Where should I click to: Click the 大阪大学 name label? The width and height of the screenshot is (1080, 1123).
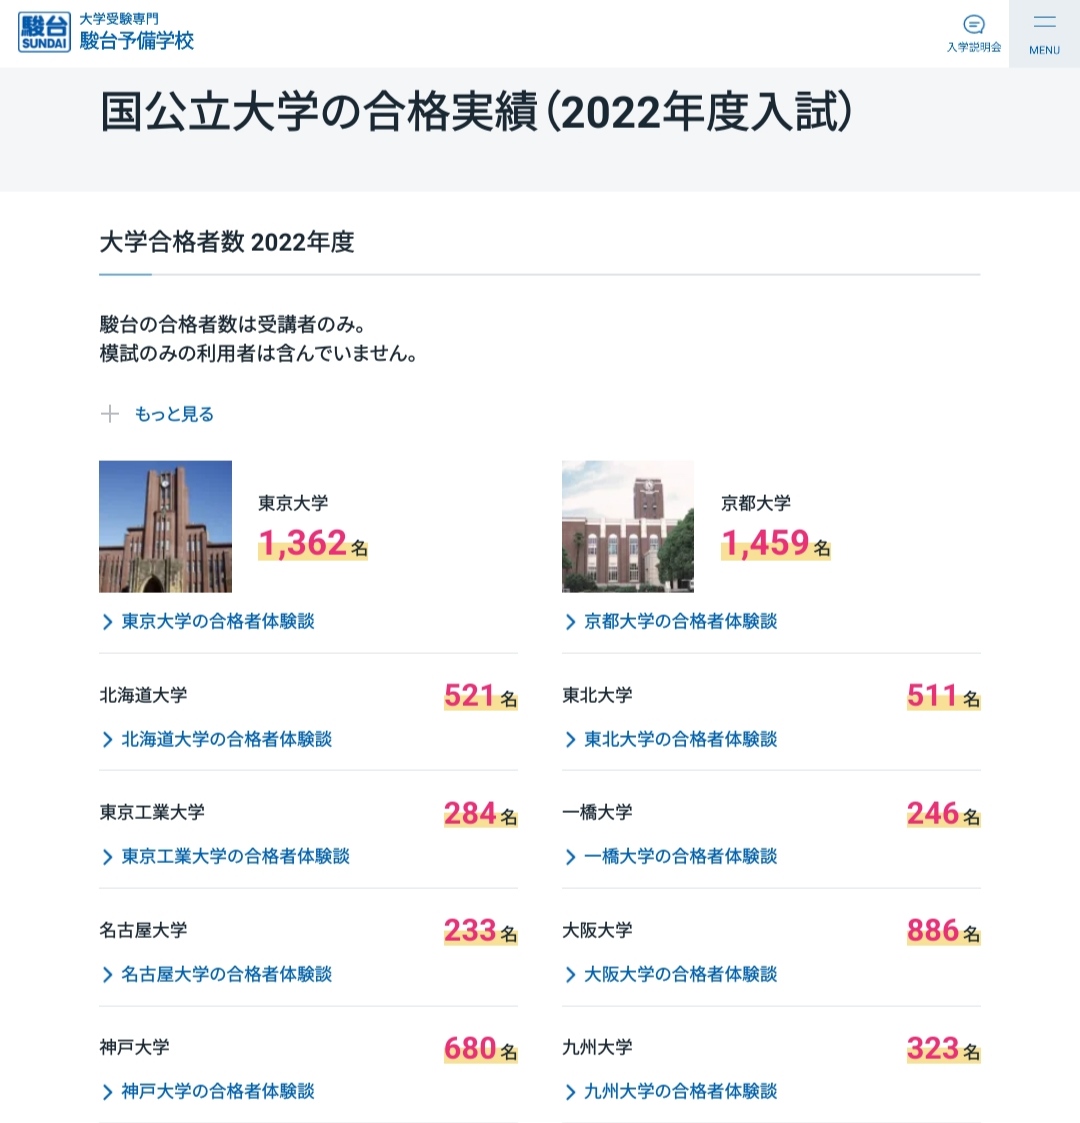pos(597,930)
